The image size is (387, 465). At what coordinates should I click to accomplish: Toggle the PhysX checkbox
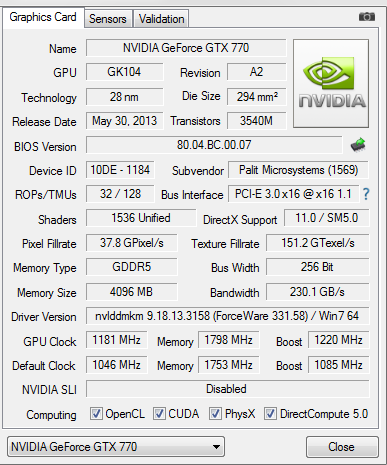(x=215, y=414)
